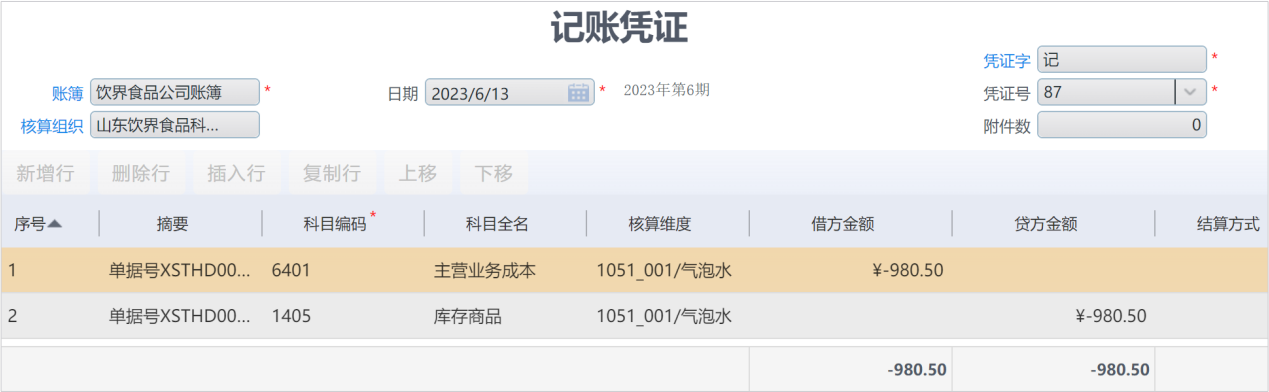Open the calendar picker in date field
The image size is (1269, 392).
click(578, 93)
